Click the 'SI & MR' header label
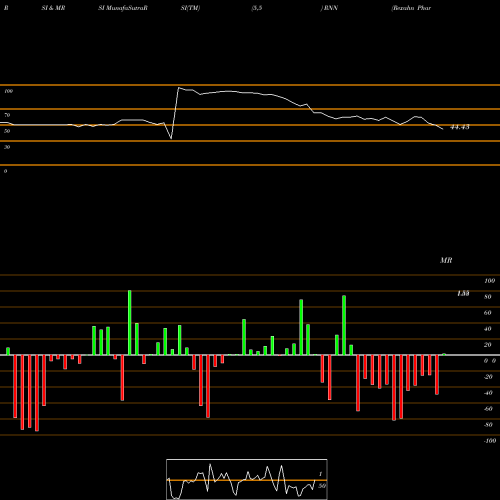 pos(53,8)
